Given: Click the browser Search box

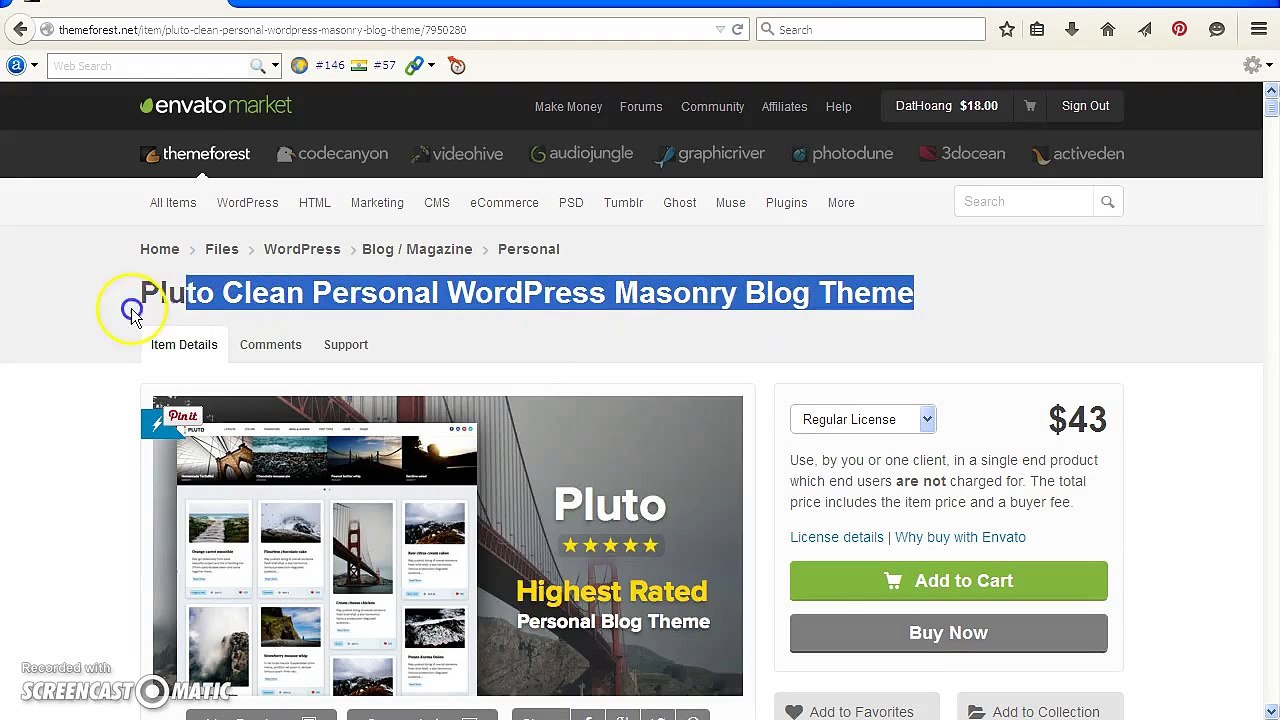Looking at the screenshot, I should (x=871, y=30).
